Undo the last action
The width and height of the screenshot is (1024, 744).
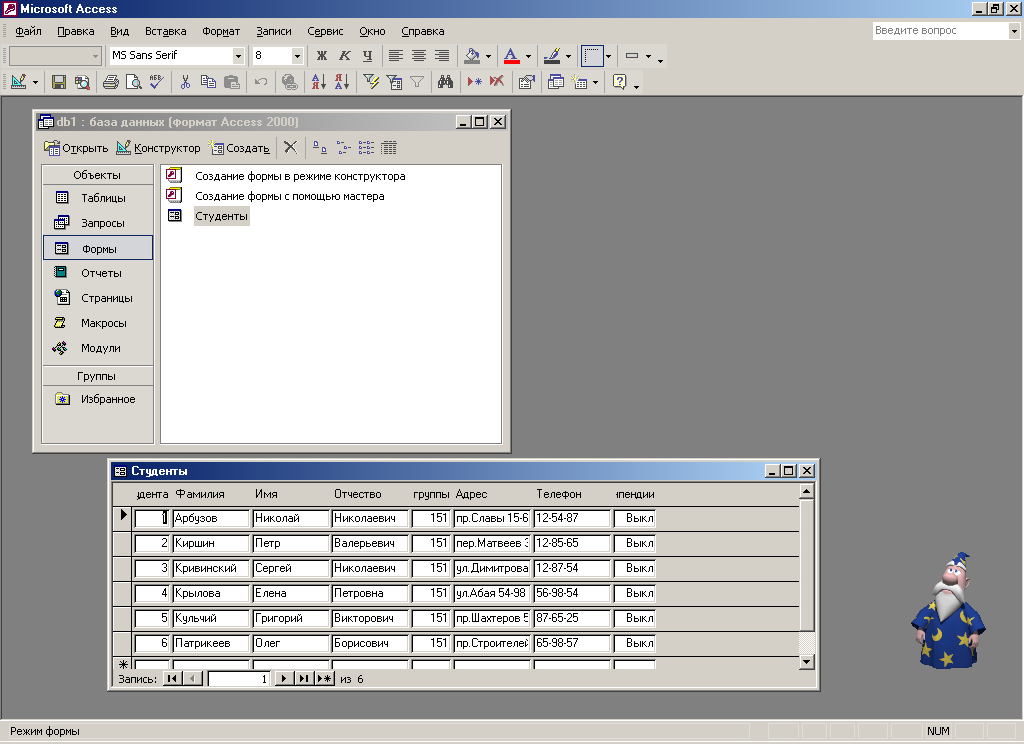tap(261, 82)
